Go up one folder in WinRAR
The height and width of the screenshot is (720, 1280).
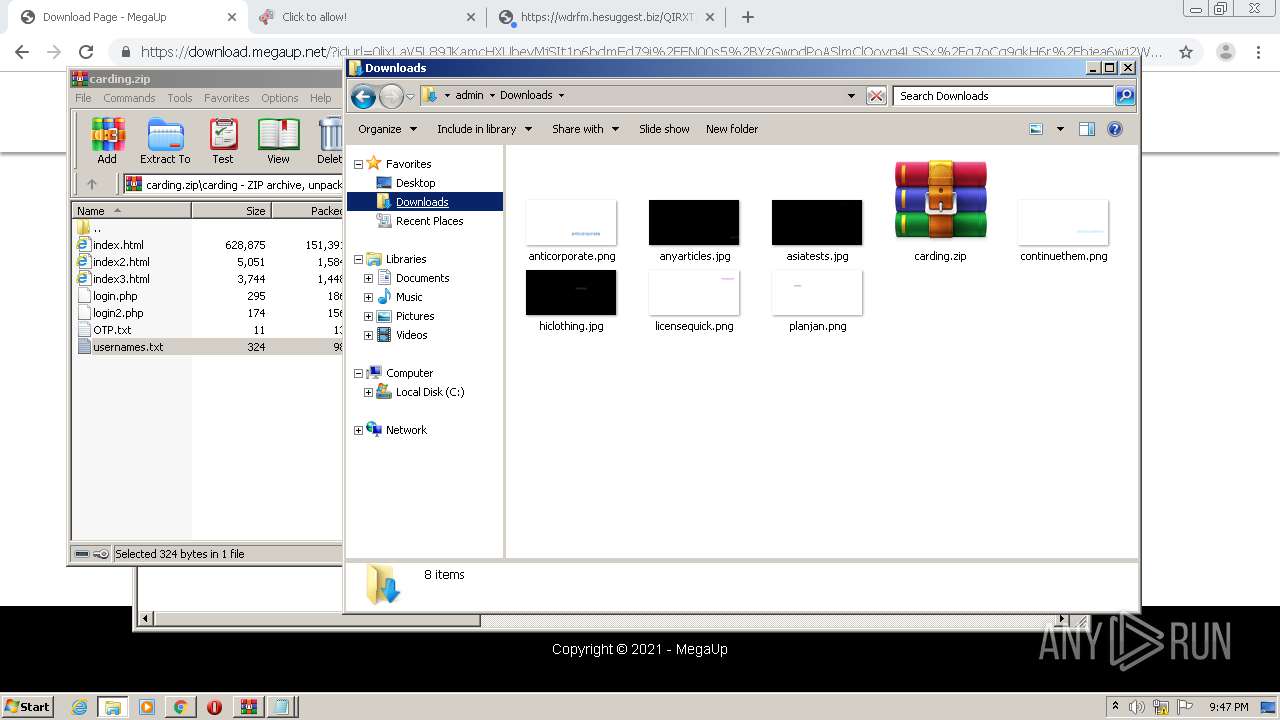coord(92,184)
